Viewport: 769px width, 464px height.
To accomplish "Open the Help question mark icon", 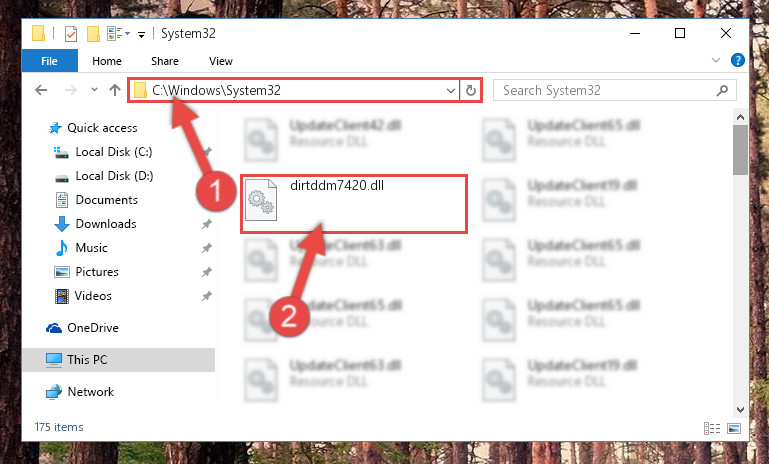I will (x=738, y=60).
